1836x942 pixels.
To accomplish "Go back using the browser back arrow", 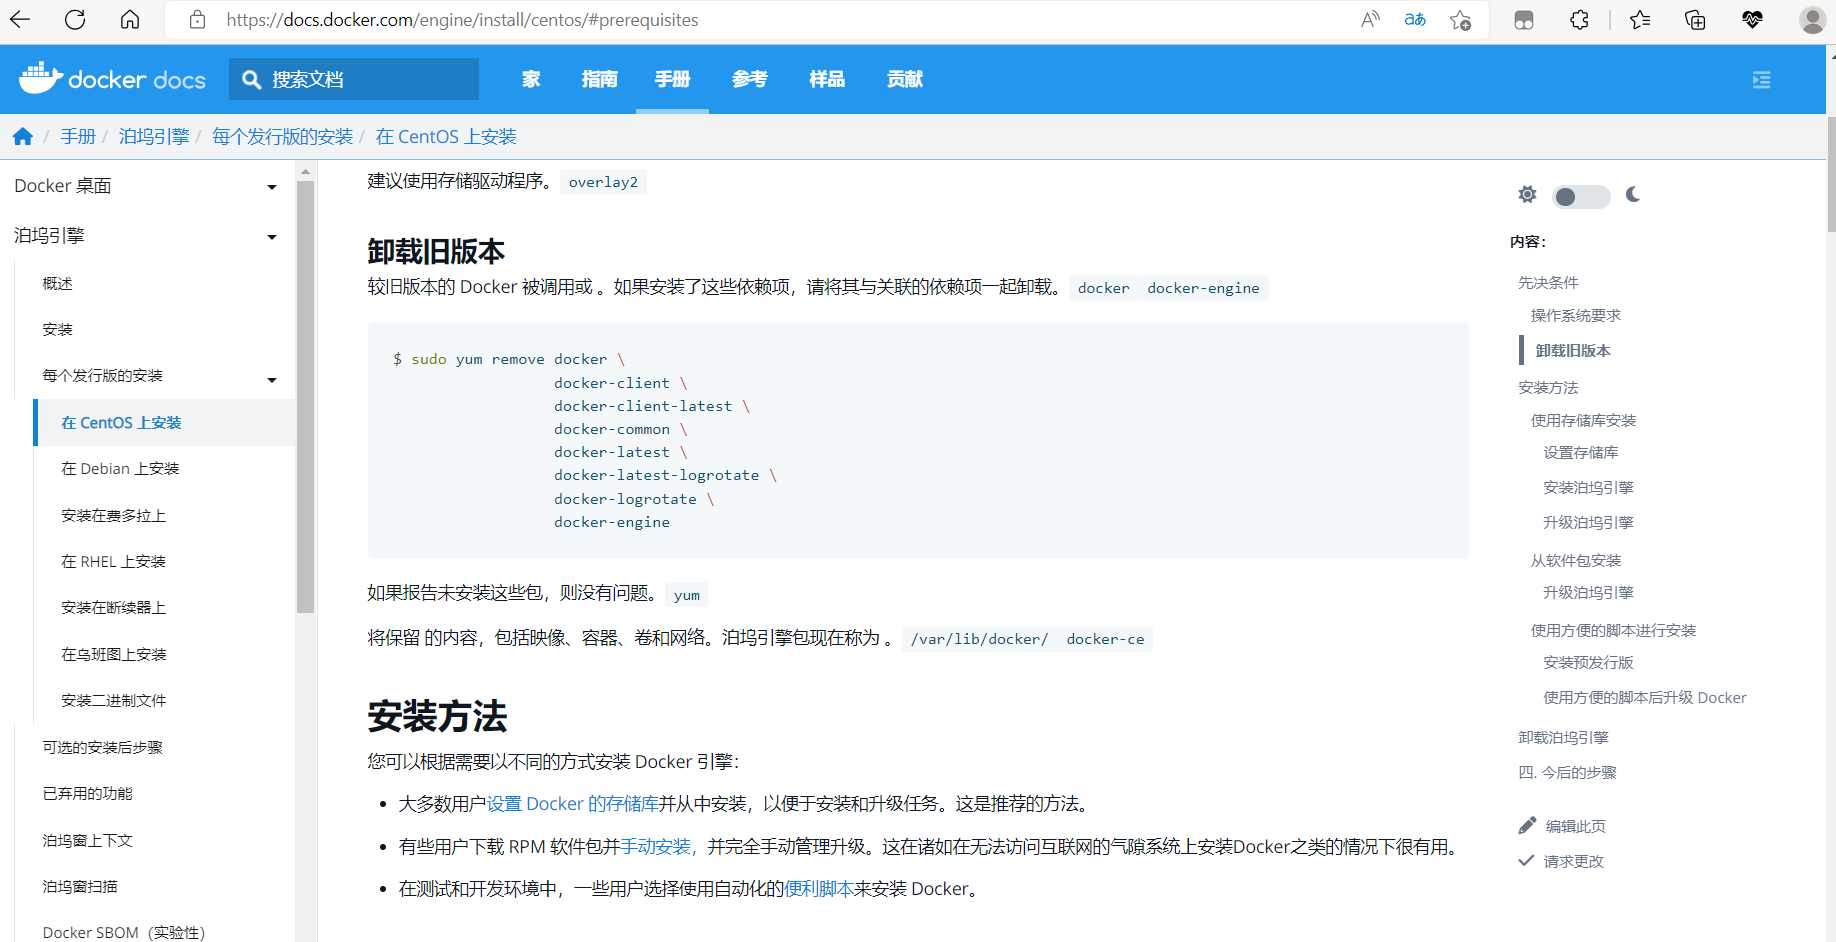I will tap(20, 19).
